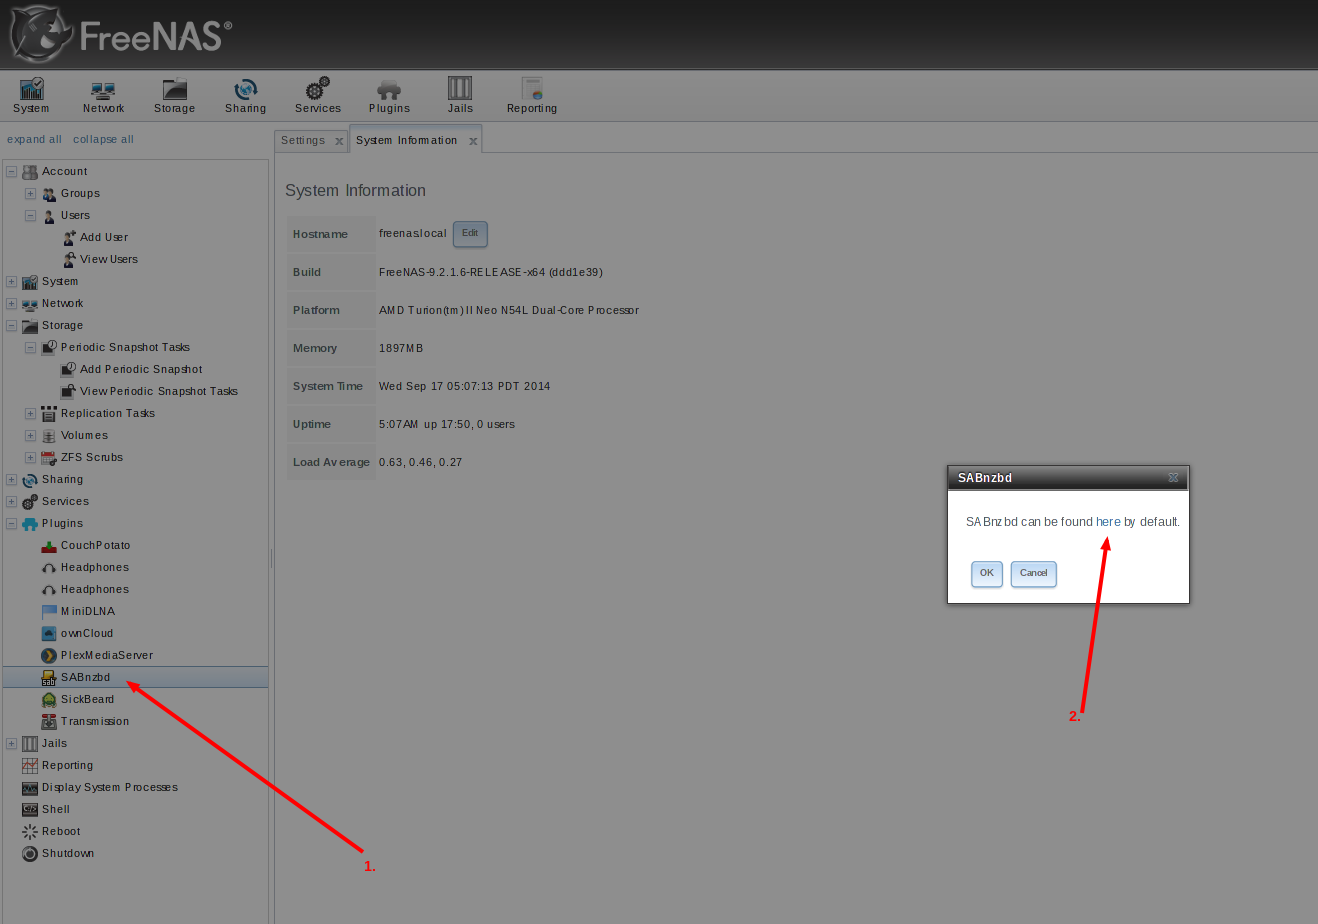The width and height of the screenshot is (1318, 924).
Task: Click the SABnzbd plugin icon
Action: (x=49, y=678)
